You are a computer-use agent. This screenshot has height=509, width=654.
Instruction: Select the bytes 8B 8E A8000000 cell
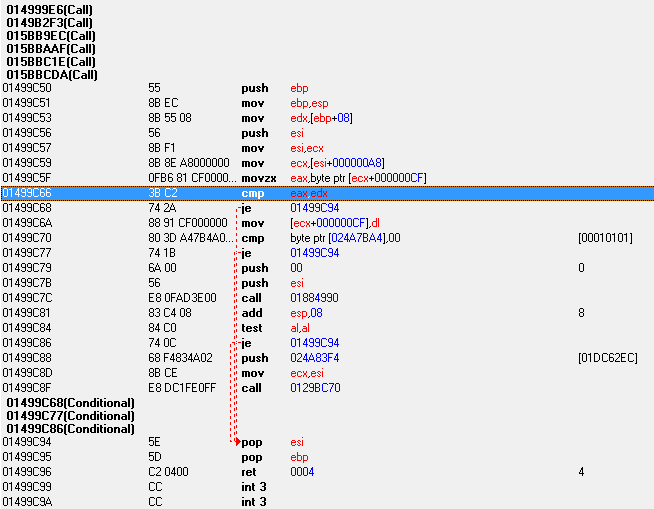189,163
